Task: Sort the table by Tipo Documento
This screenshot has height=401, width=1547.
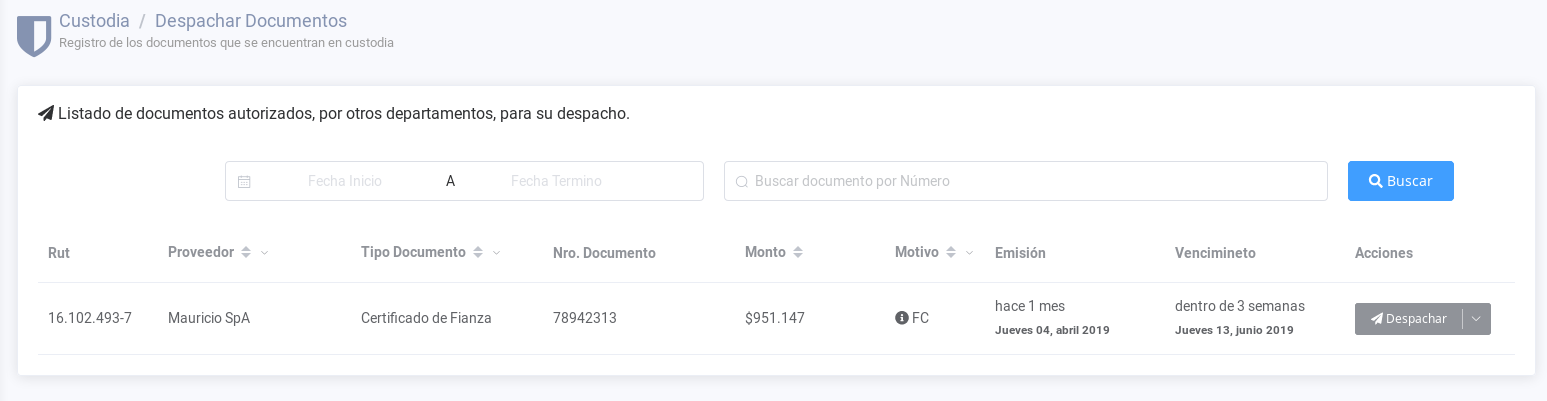Action: [478, 253]
